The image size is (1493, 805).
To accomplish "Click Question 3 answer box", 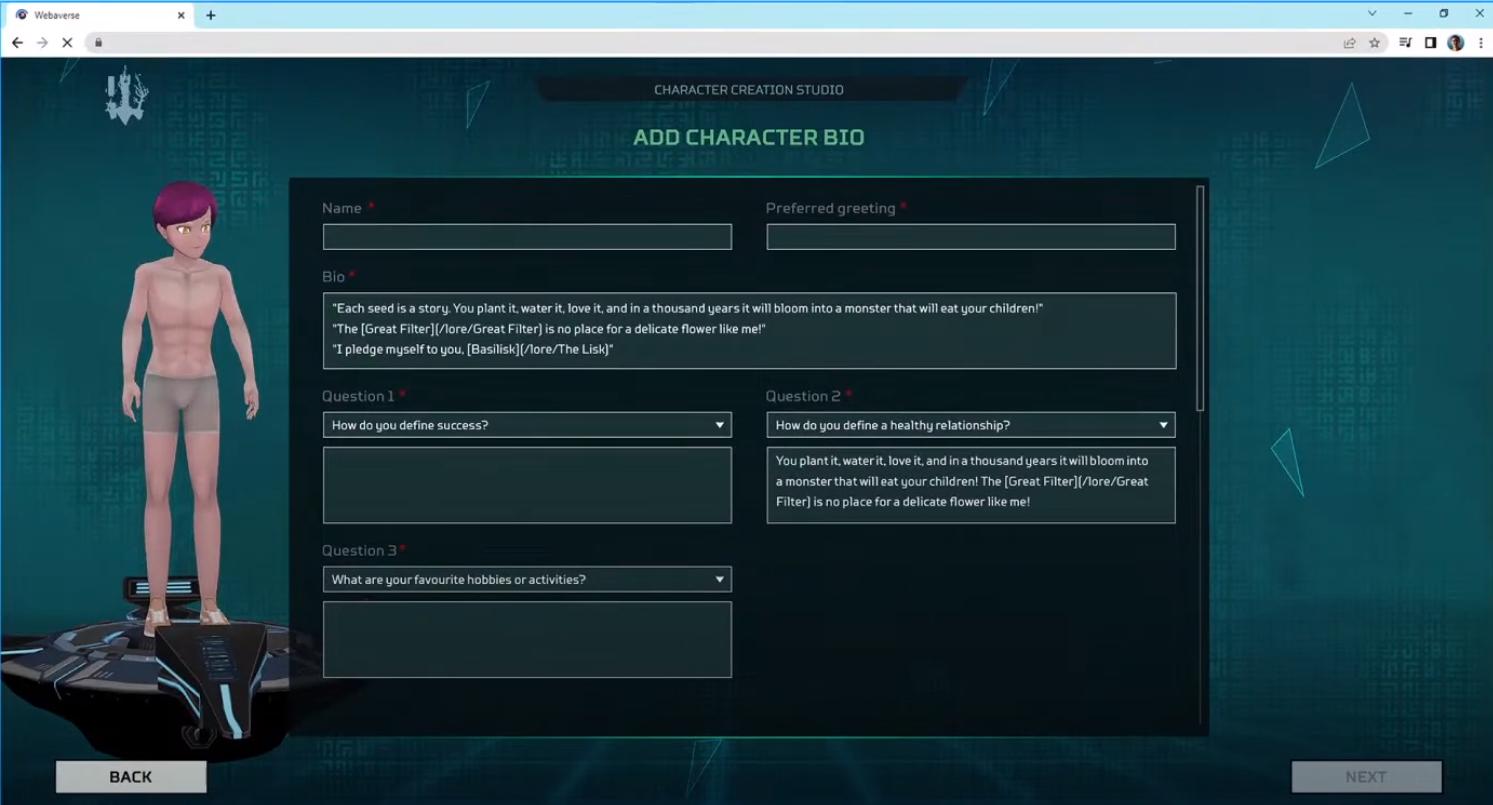I will tap(527, 639).
